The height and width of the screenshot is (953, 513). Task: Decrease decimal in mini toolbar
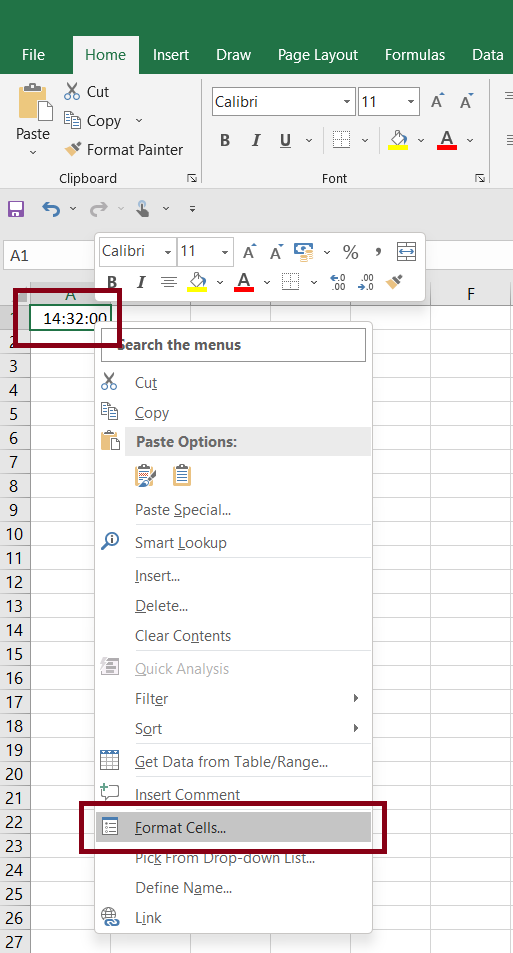pyautogui.click(x=367, y=282)
